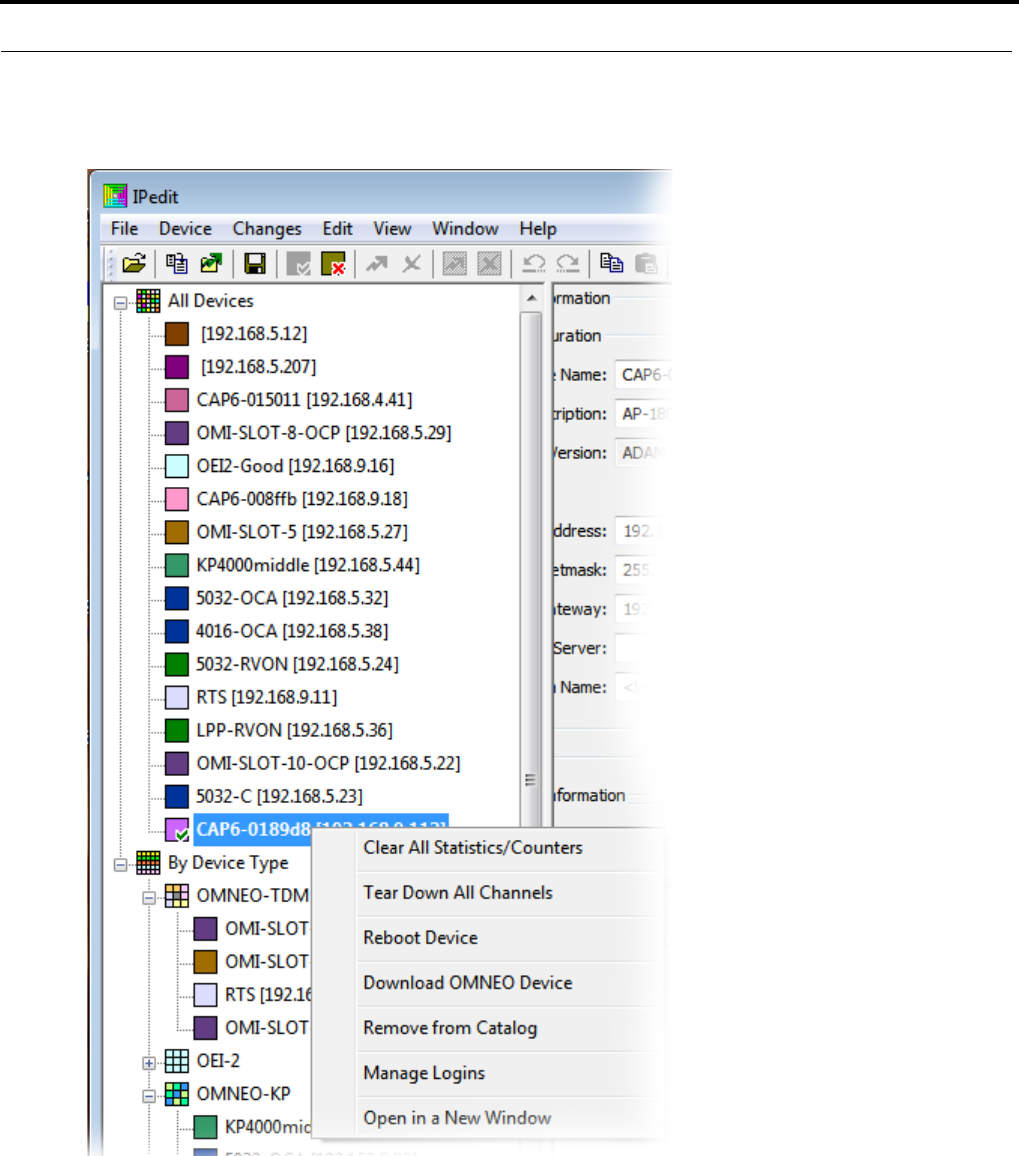Viewport: 1019px width, 1156px height.
Task: Click the Paste toolbar icon
Action: 646,263
